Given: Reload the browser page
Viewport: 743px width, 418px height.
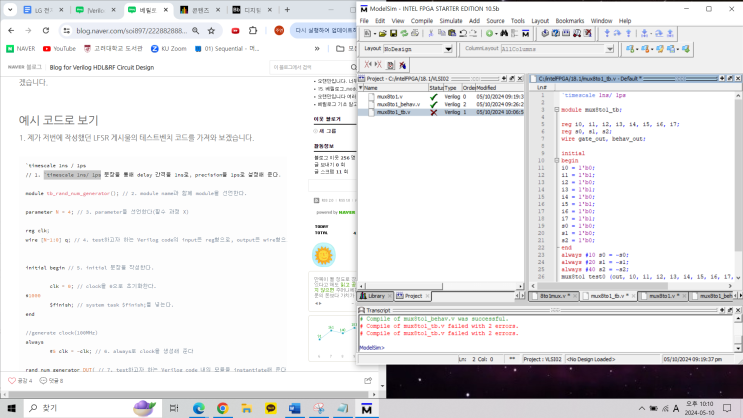Looking at the screenshot, I should coord(46,31).
